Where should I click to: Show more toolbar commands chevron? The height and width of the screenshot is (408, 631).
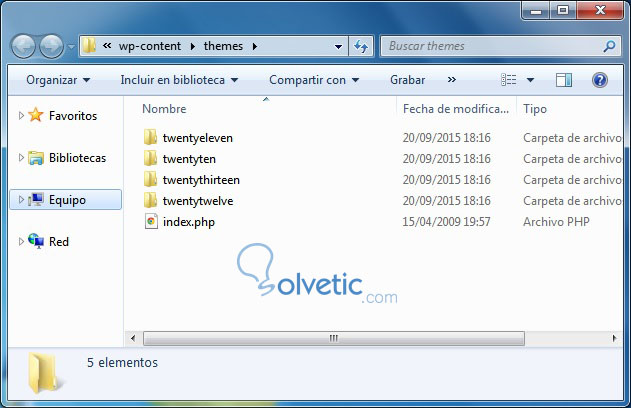point(452,80)
